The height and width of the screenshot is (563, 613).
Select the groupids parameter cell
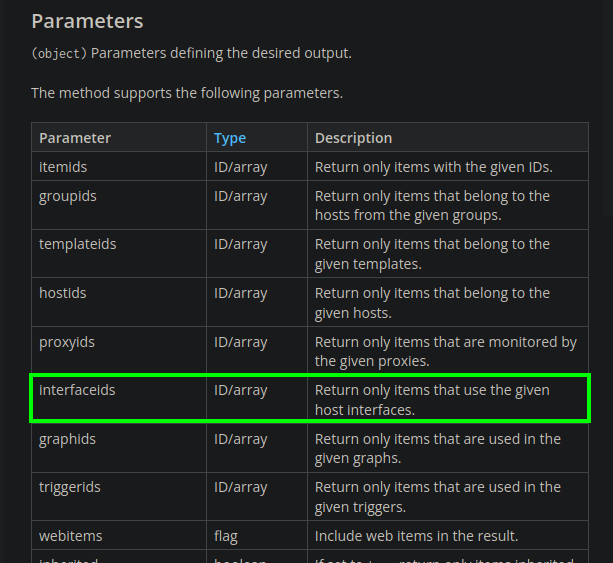tap(68, 196)
